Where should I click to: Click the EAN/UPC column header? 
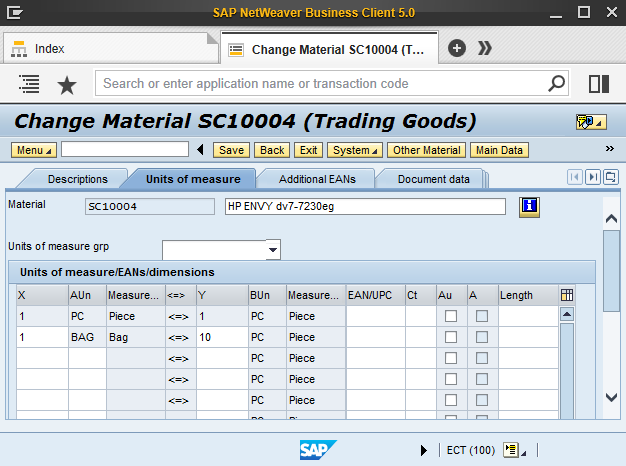click(x=375, y=295)
